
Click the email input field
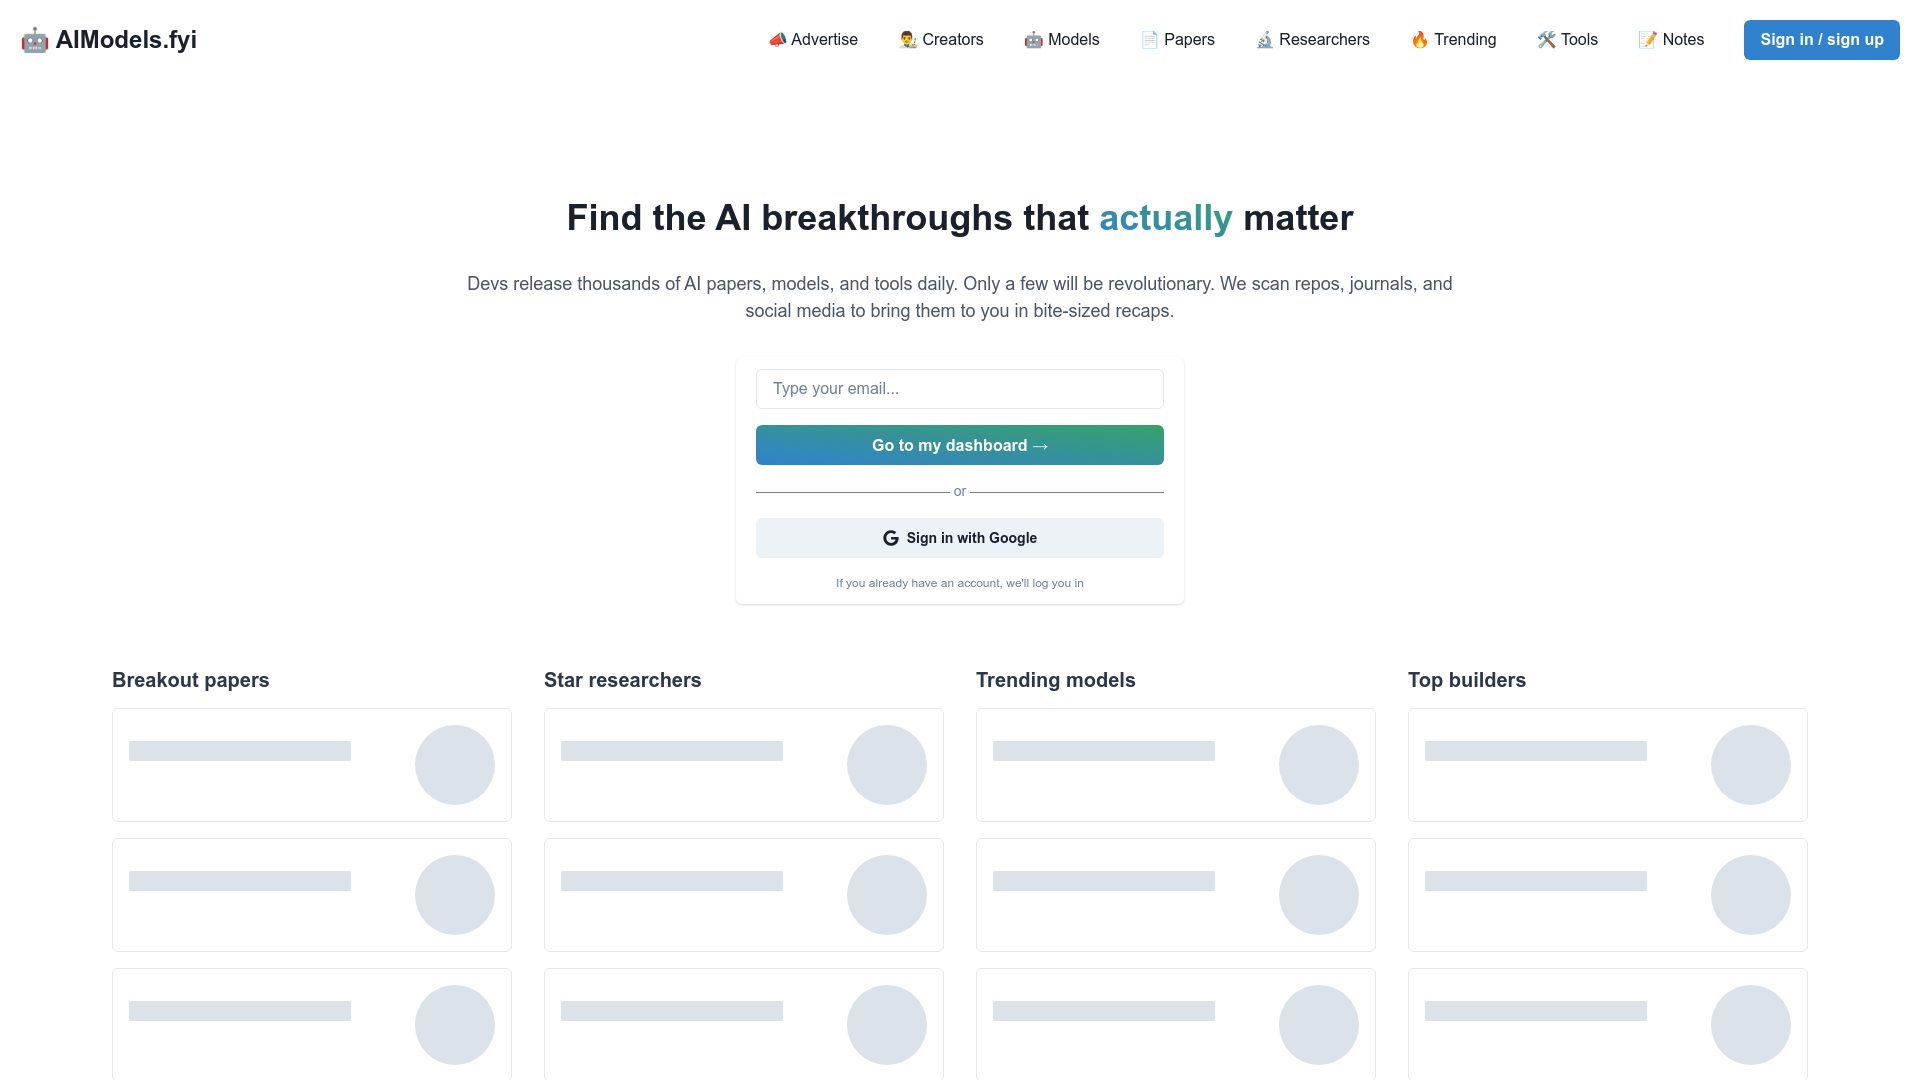coord(959,389)
